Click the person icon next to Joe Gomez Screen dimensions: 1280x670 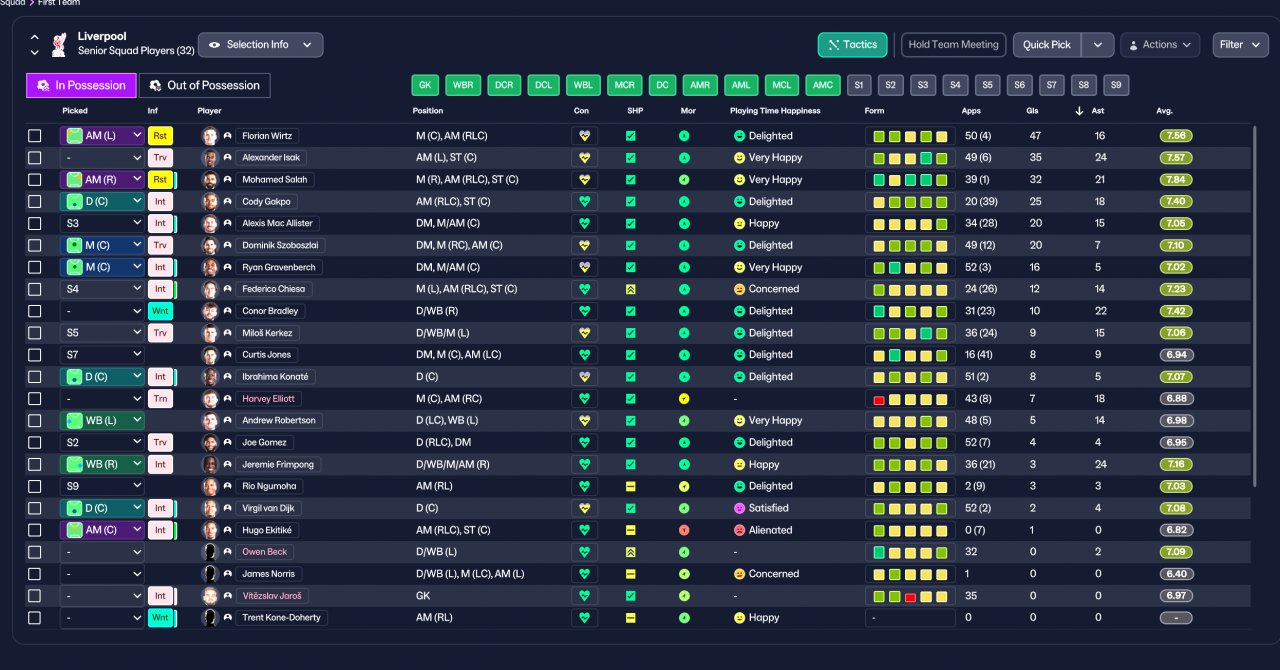click(227, 443)
